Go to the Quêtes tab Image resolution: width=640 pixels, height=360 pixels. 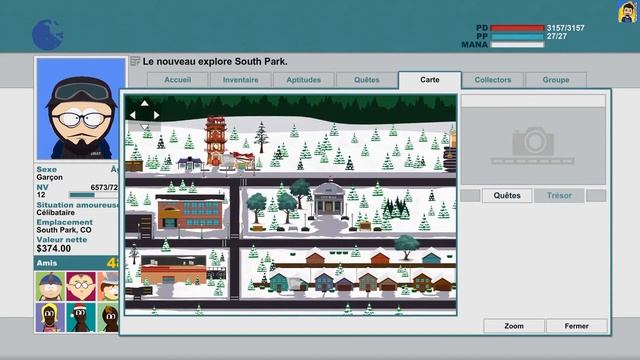pyautogui.click(x=367, y=80)
